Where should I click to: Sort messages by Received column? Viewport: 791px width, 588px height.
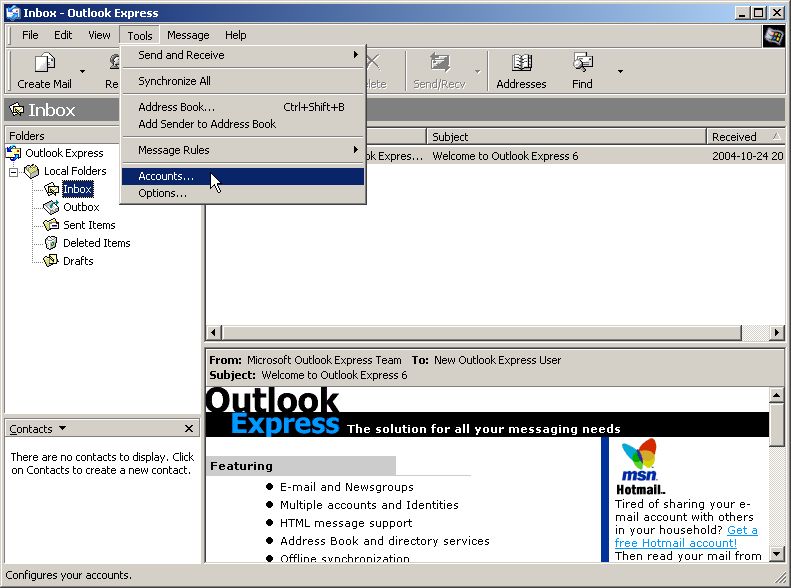[746, 137]
